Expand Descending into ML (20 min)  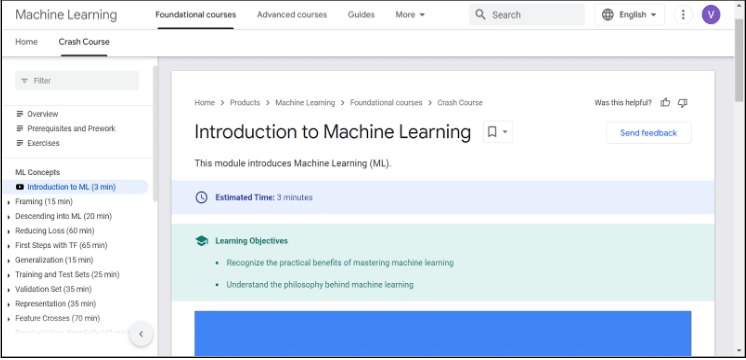[9, 217]
